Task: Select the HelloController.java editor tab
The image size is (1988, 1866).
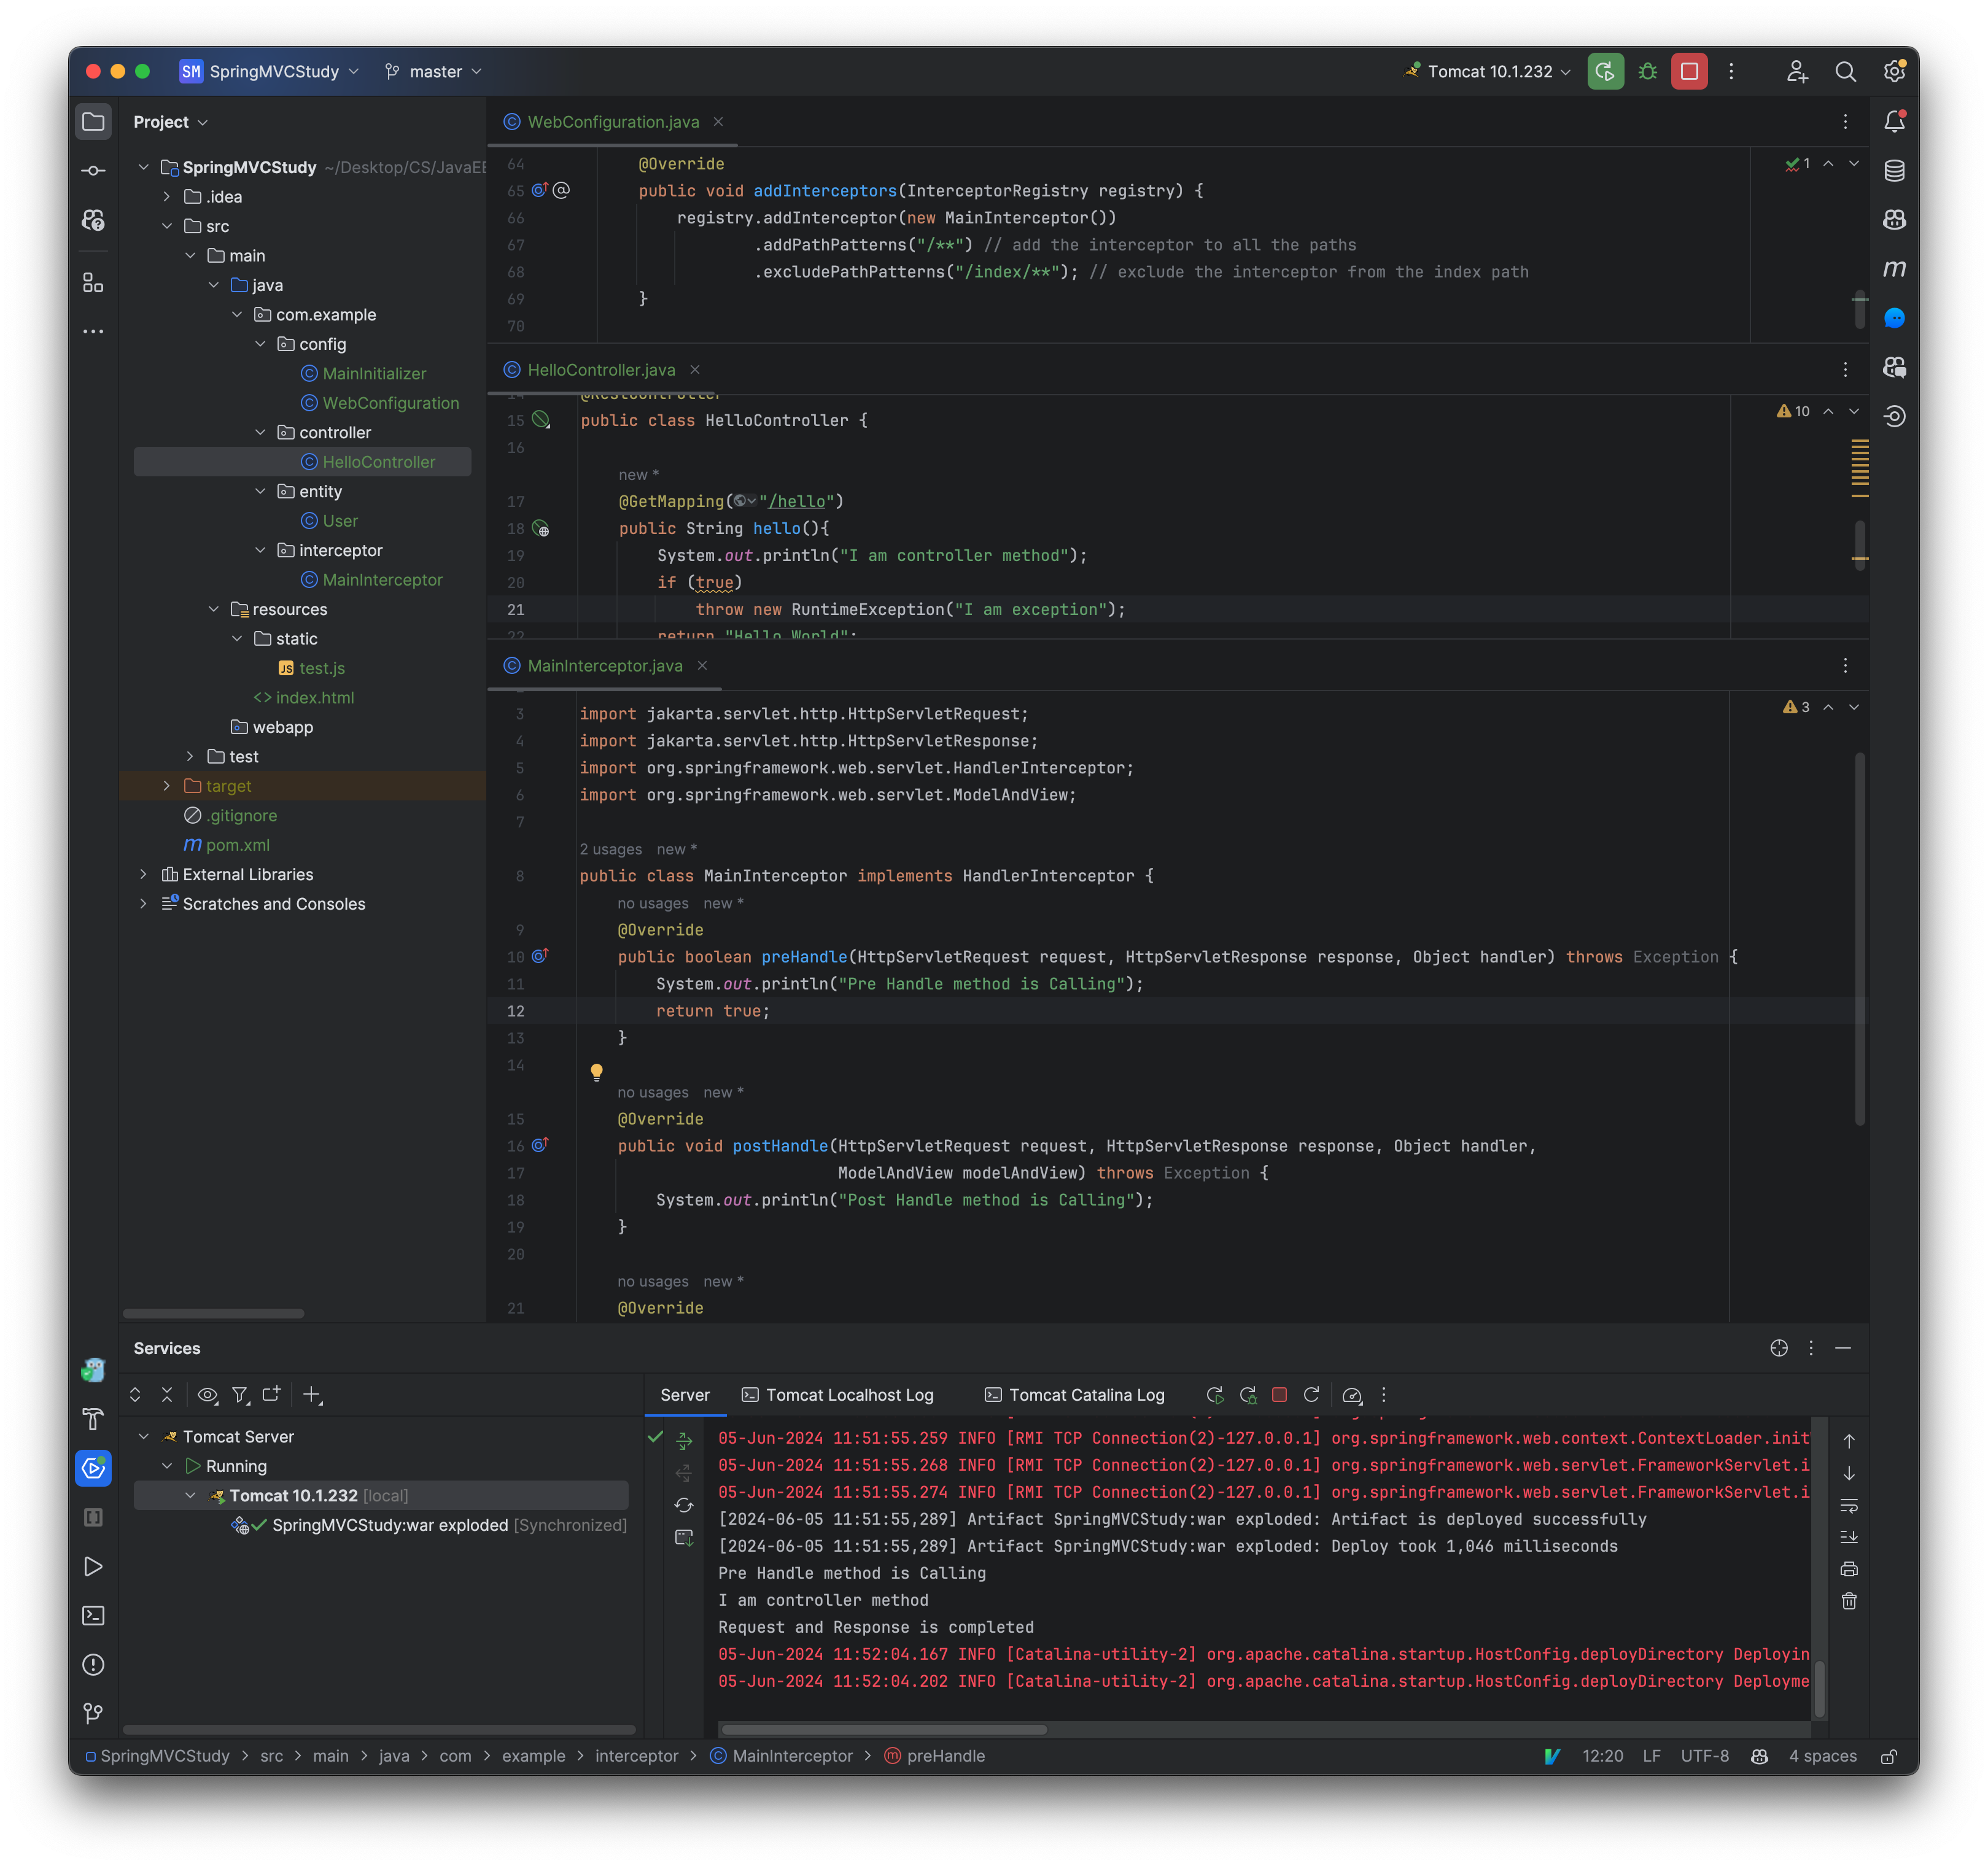Action: 602,370
